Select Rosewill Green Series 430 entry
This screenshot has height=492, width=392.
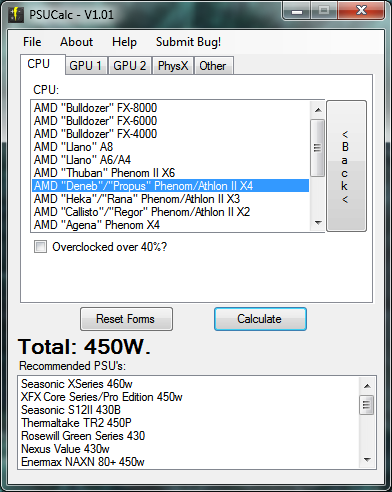188,436
